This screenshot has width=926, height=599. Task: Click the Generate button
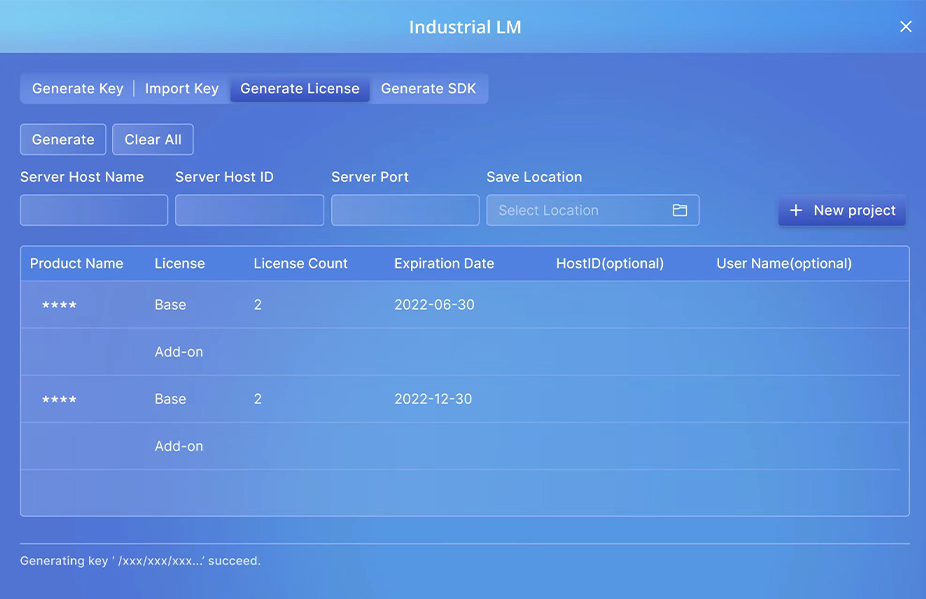click(63, 139)
